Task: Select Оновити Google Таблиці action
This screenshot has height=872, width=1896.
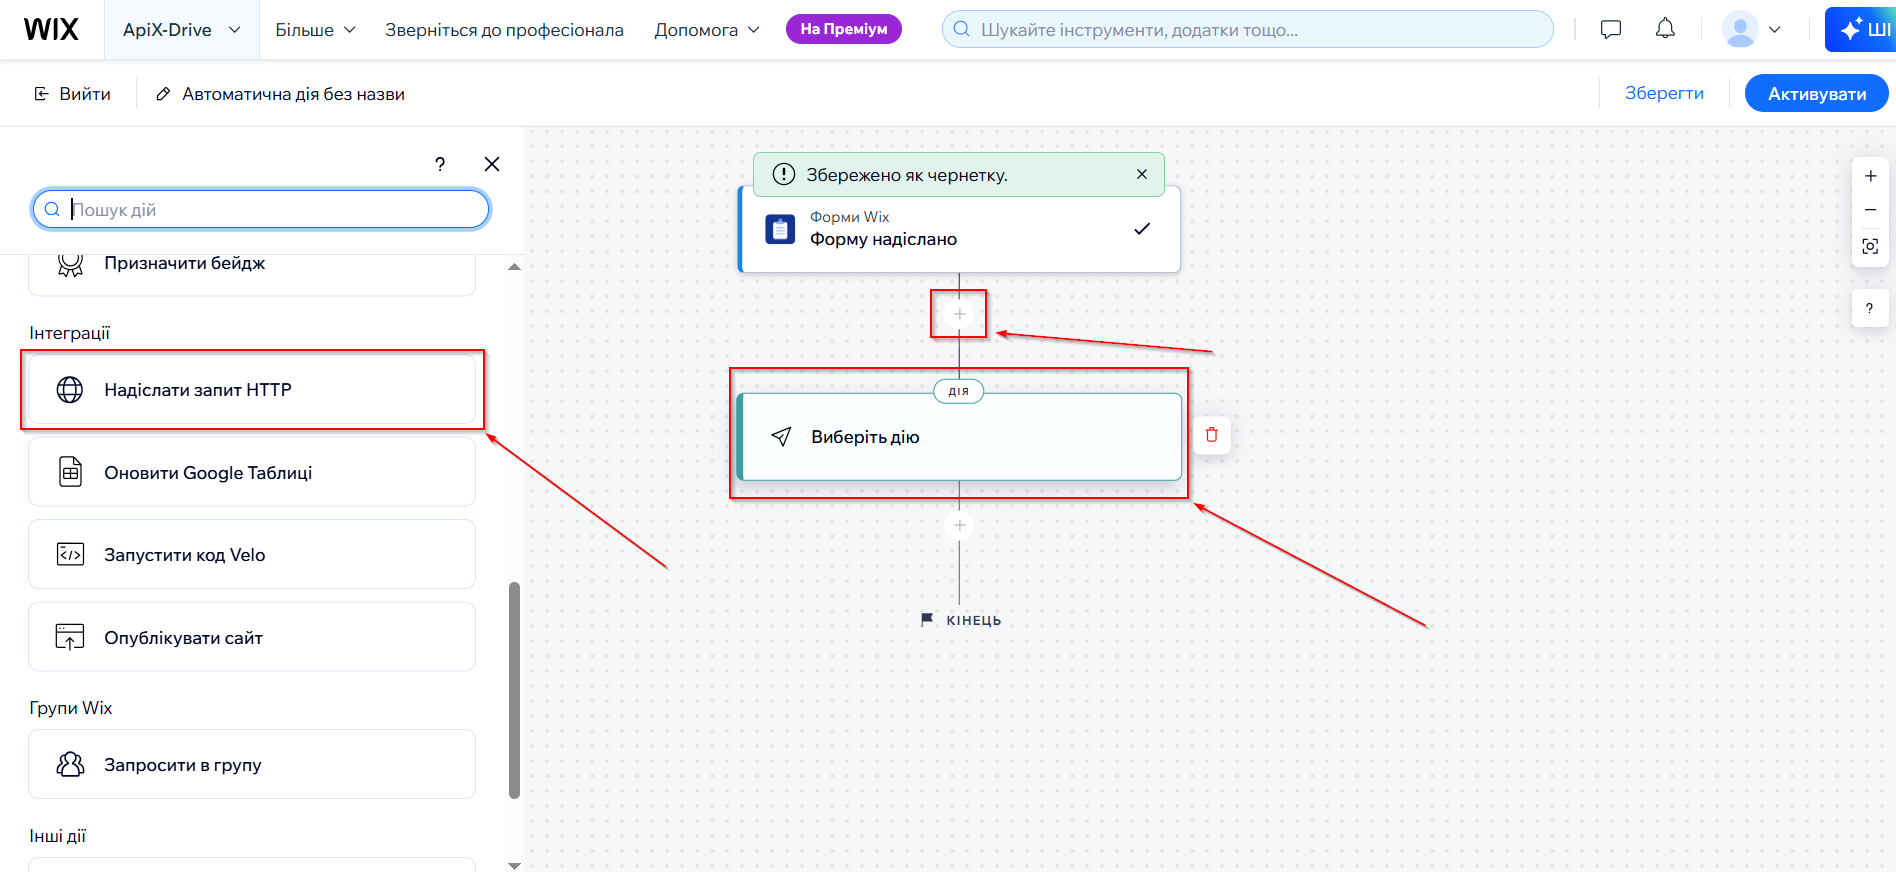Action: [252, 472]
